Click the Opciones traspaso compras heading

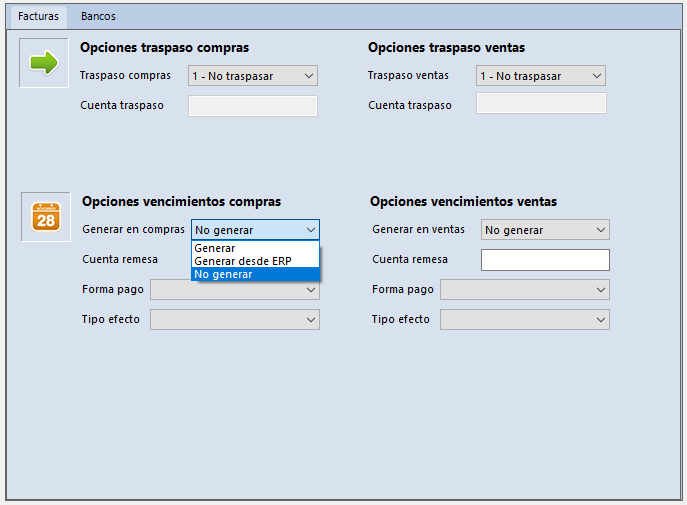point(164,48)
